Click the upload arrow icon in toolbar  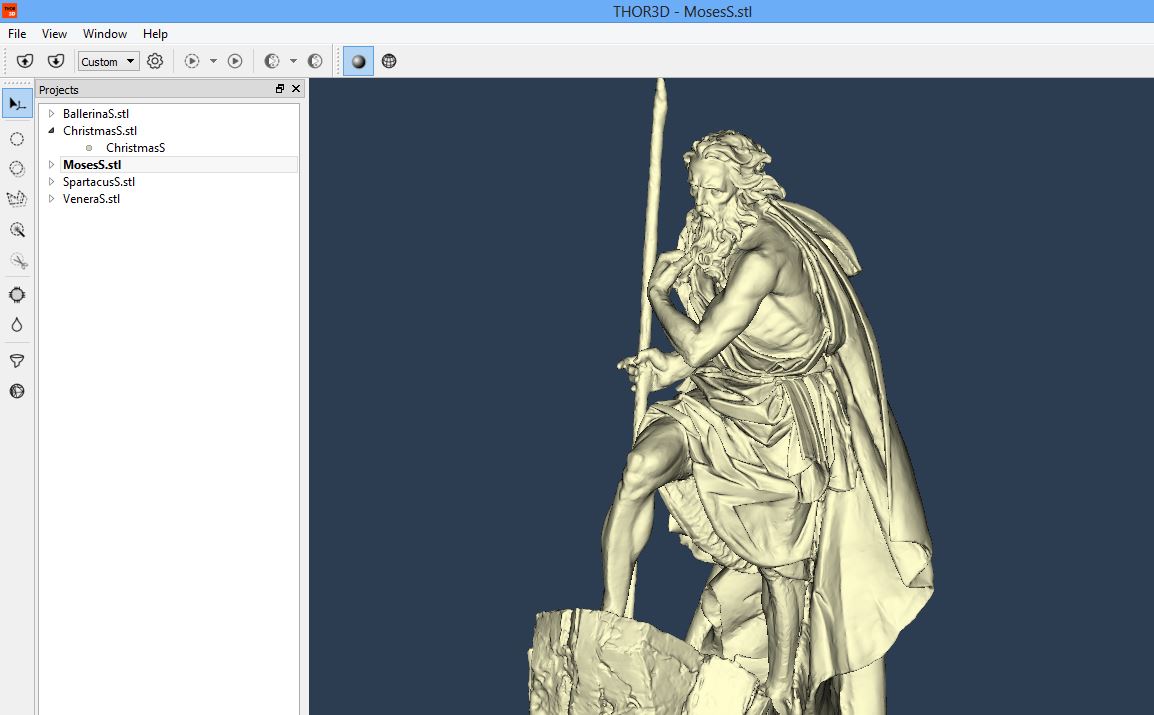[x=26, y=61]
